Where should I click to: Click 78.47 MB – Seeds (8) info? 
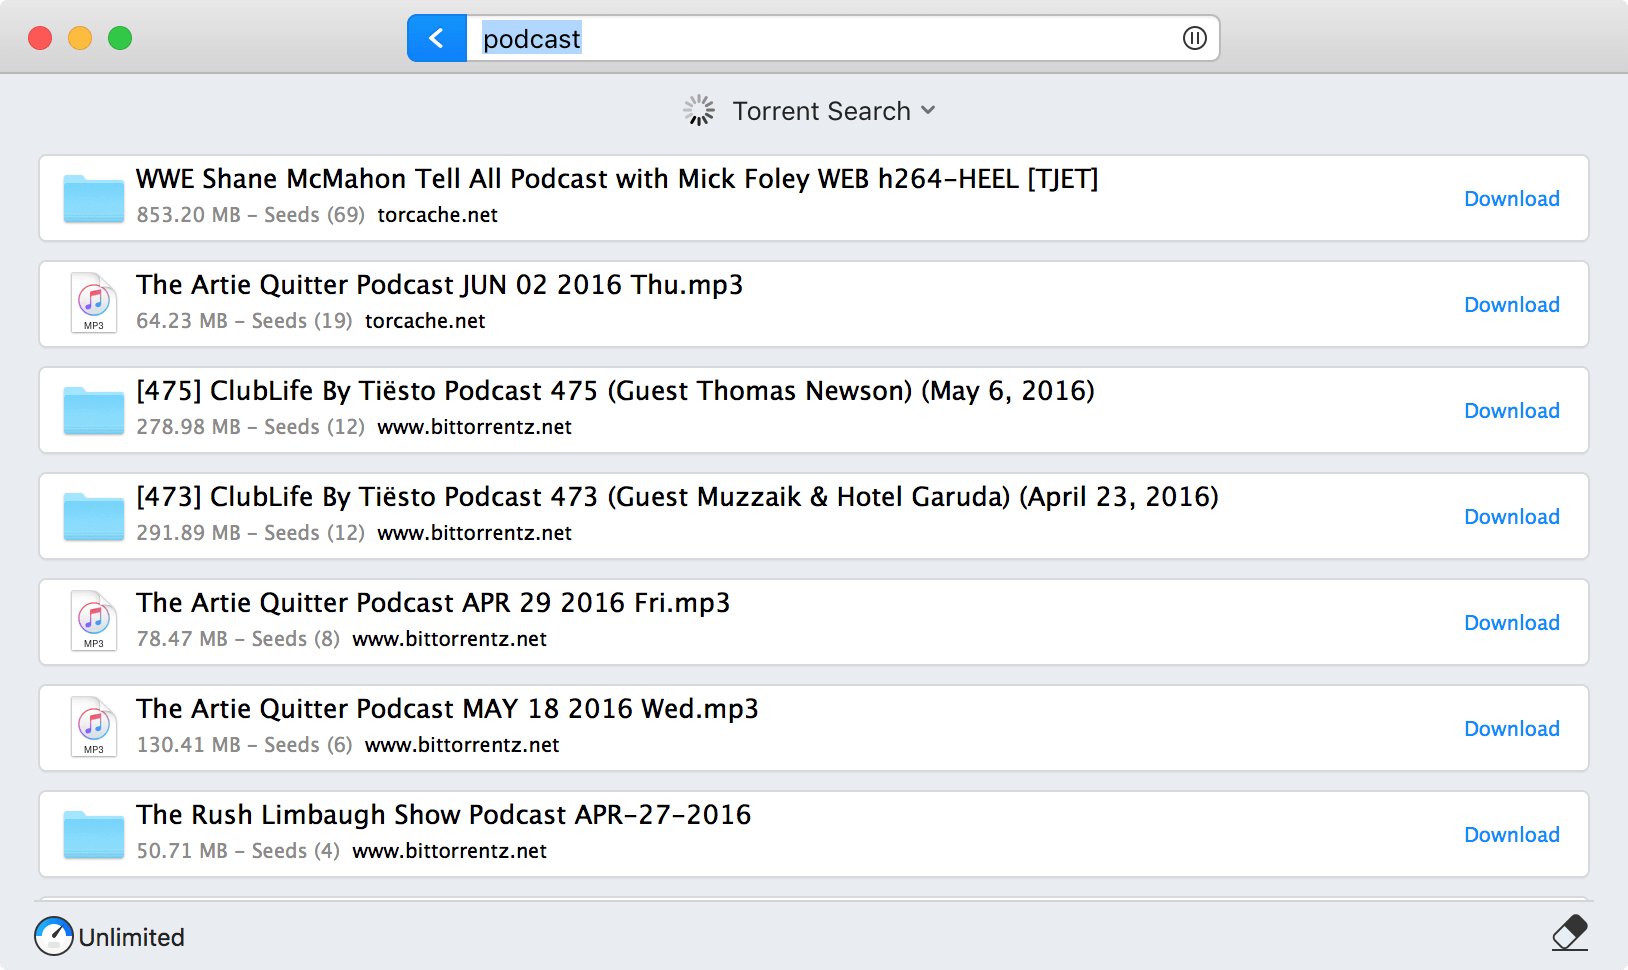coord(238,639)
